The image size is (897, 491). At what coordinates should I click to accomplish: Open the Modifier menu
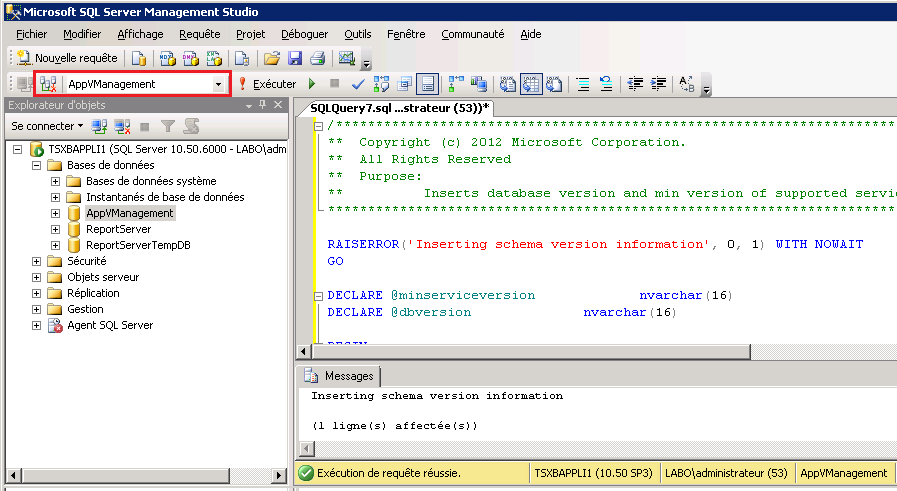tap(82, 34)
